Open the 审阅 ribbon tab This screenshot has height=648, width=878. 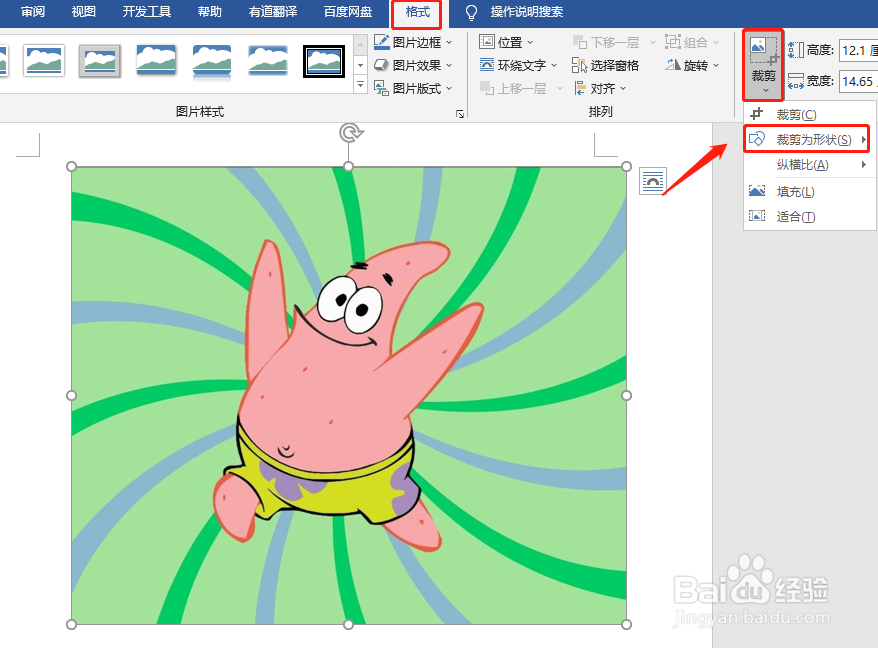coord(33,11)
